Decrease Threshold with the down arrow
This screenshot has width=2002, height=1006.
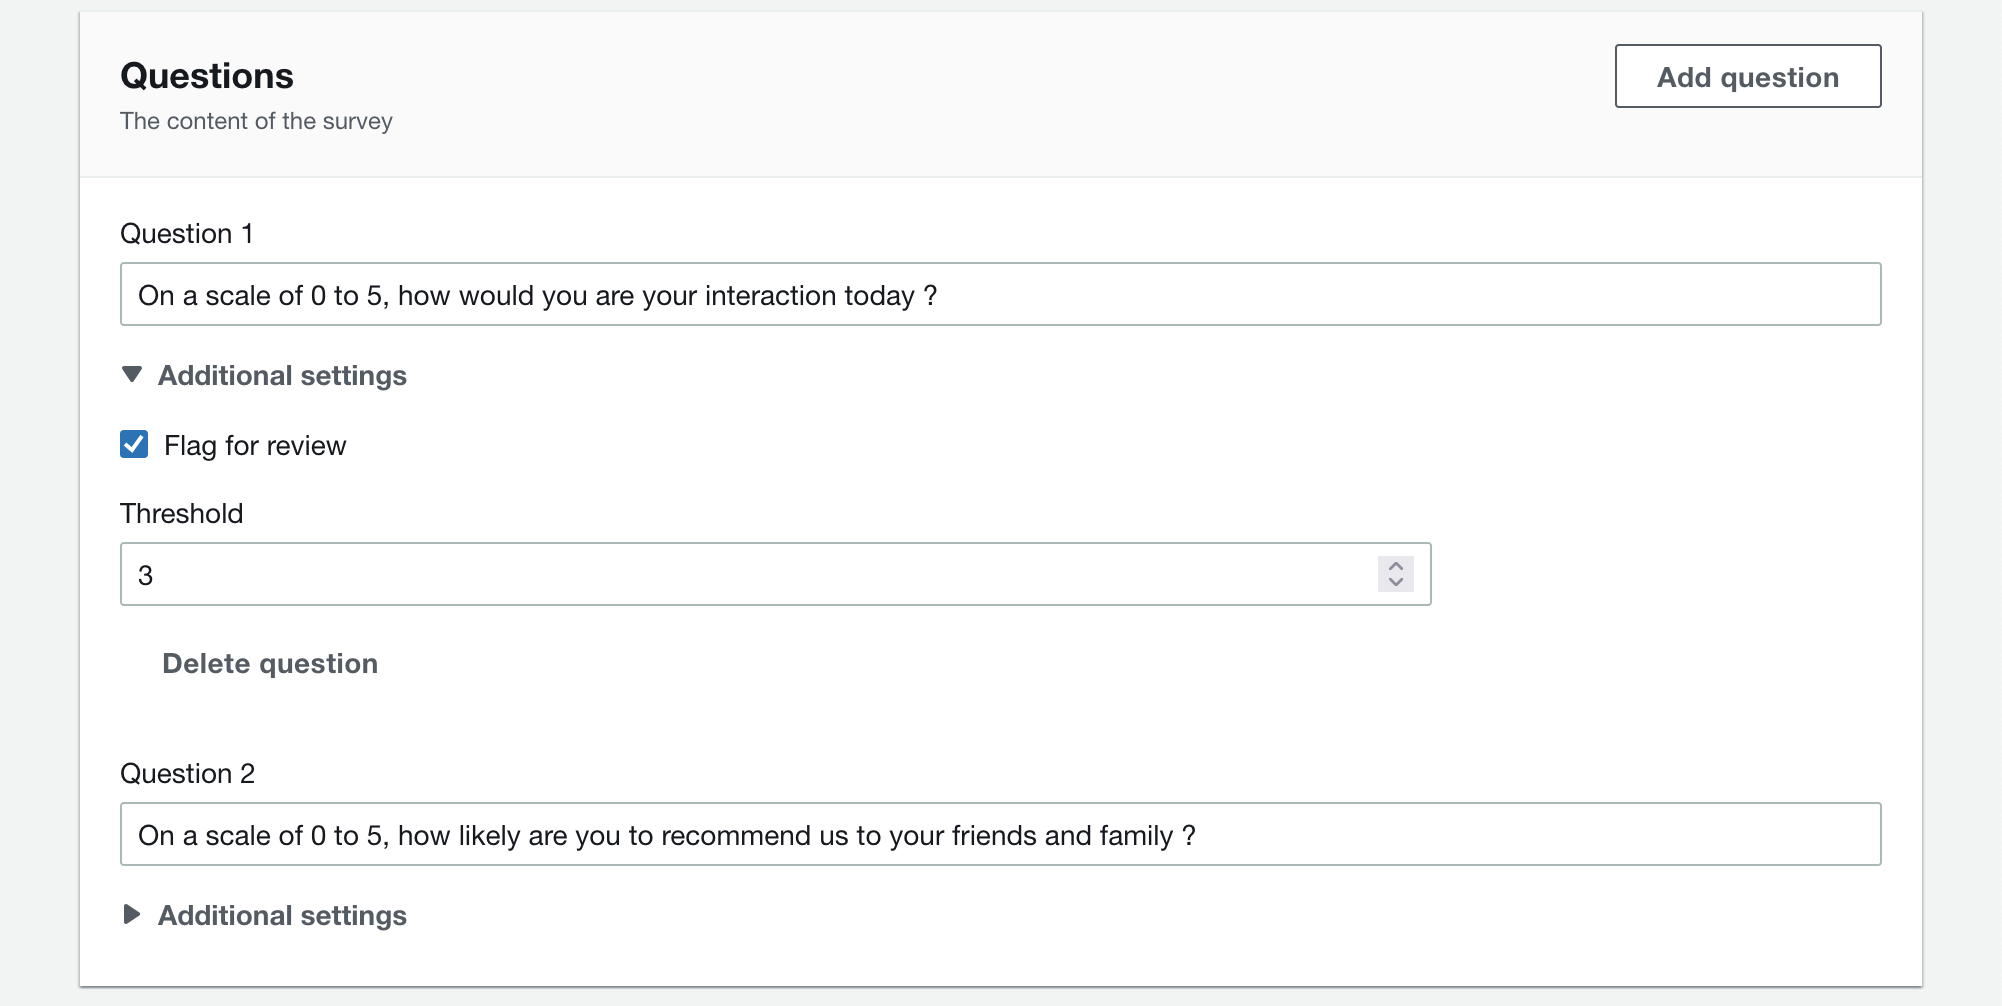[1396, 582]
